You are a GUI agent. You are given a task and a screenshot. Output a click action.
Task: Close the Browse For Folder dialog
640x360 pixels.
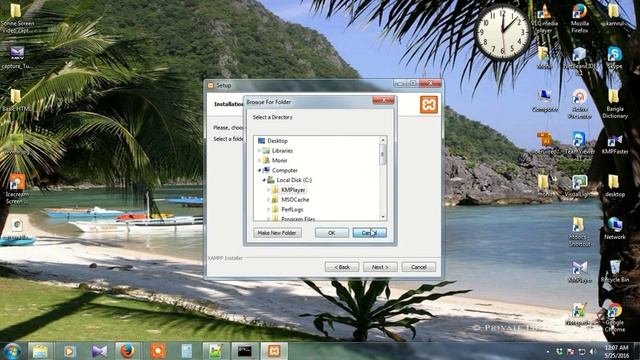pos(383,100)
